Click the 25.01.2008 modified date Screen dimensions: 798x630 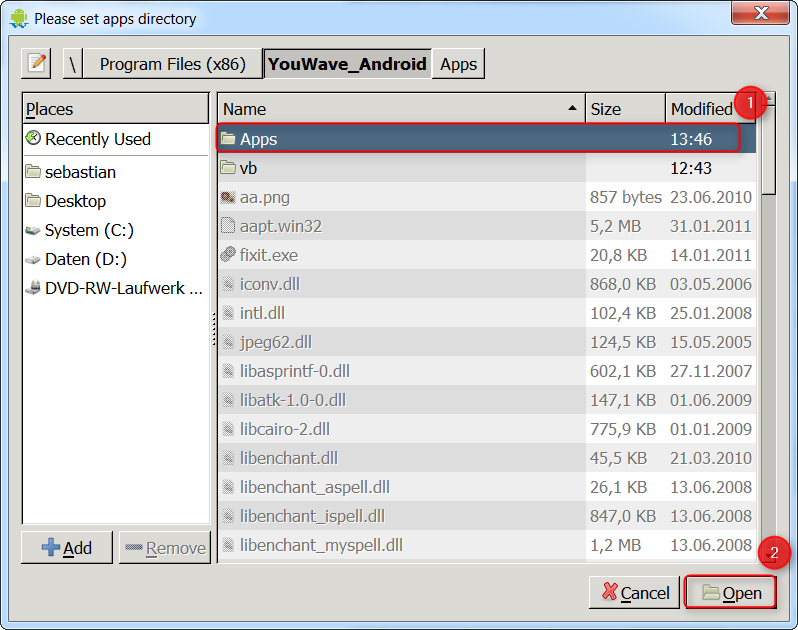pos(710,313)
